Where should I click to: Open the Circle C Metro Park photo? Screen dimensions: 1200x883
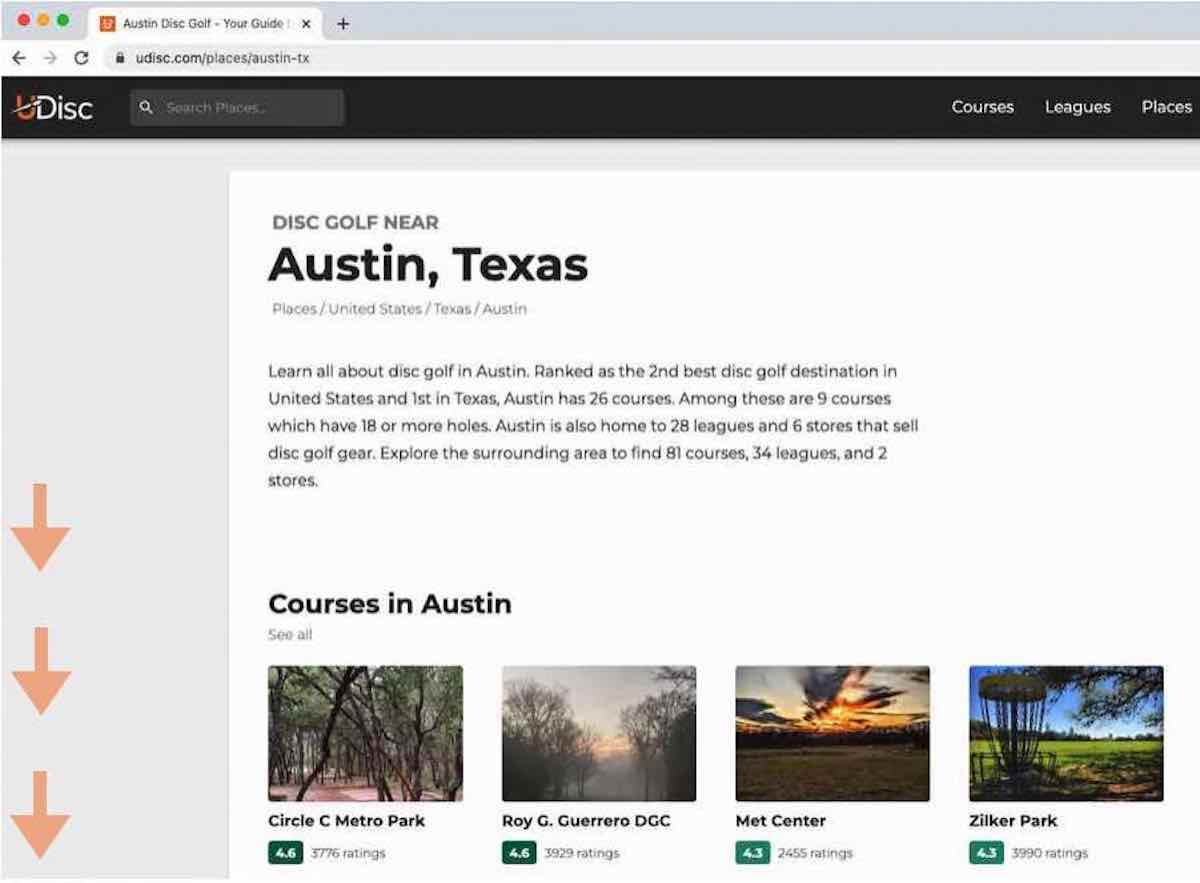coord(365,733)
